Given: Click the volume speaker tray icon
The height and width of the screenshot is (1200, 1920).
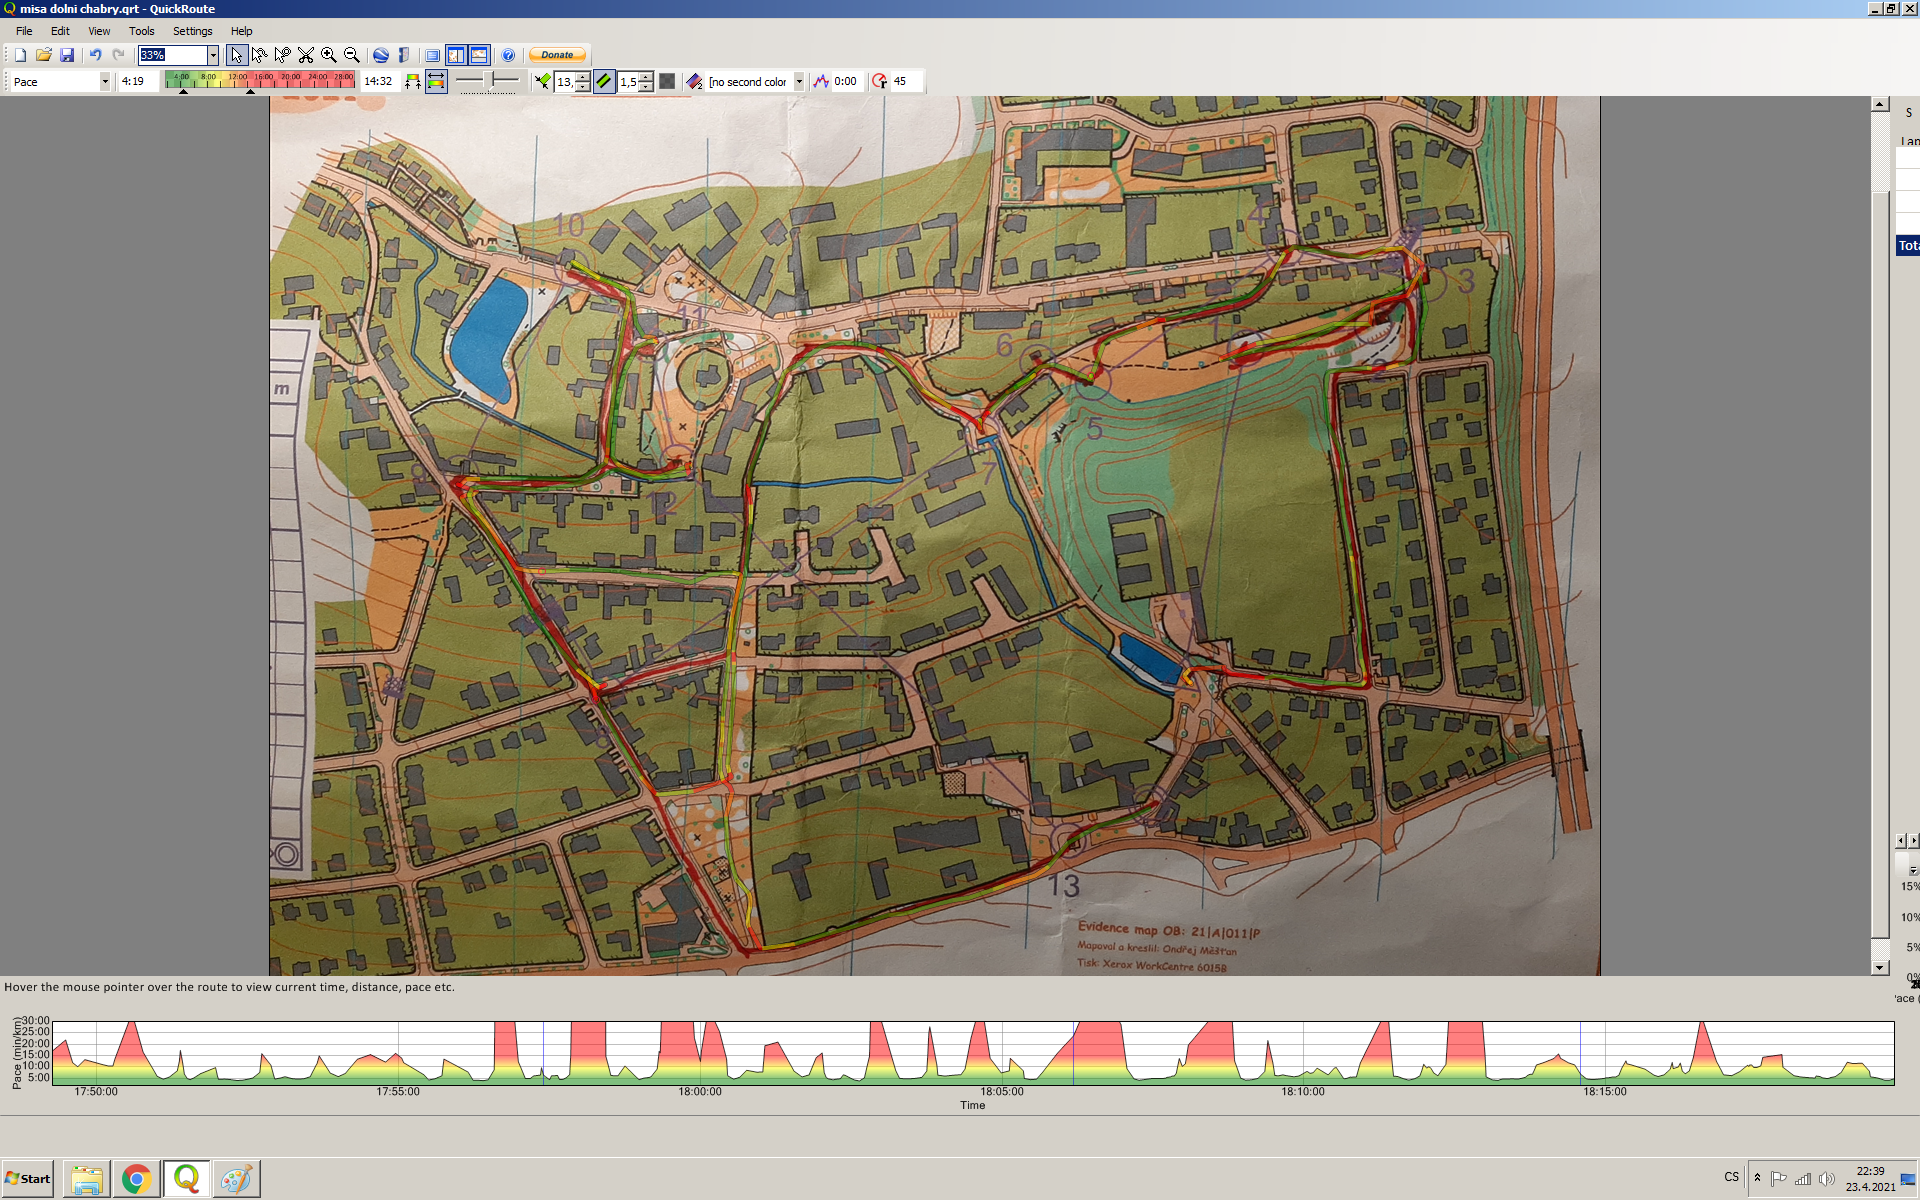Looking at the screenshot, I should click(x=1827, y=1179).
